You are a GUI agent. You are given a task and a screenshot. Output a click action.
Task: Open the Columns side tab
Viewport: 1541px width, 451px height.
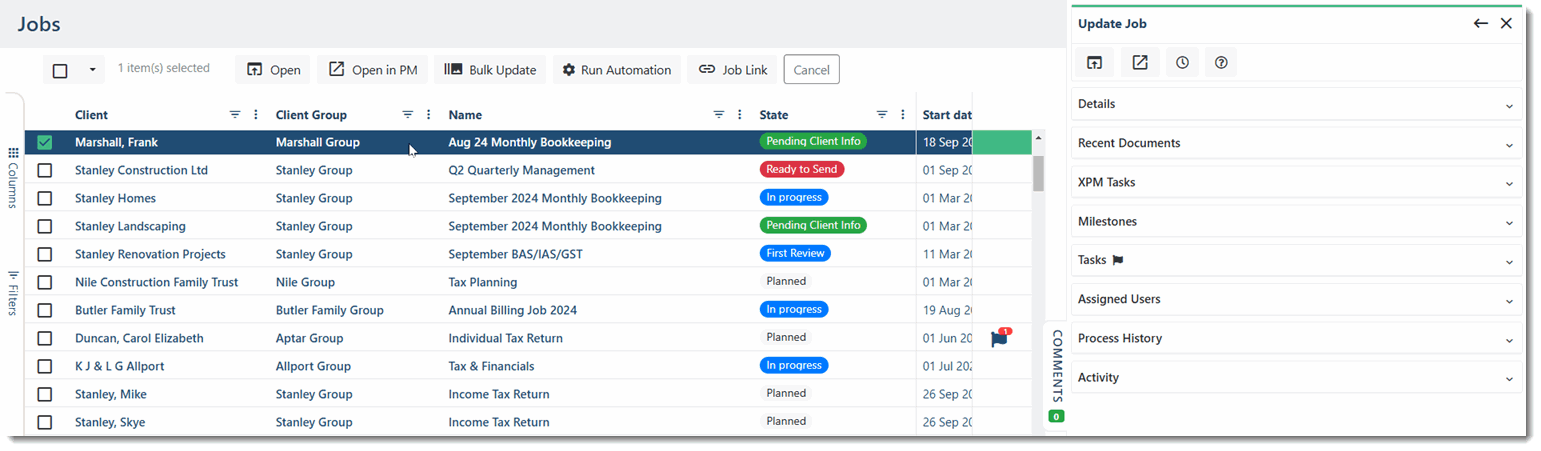click(x=13, y=178)
